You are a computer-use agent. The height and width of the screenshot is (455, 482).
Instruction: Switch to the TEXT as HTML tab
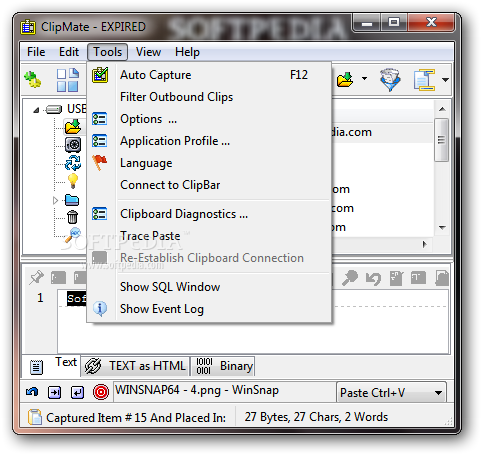click(x=135, y=366)
